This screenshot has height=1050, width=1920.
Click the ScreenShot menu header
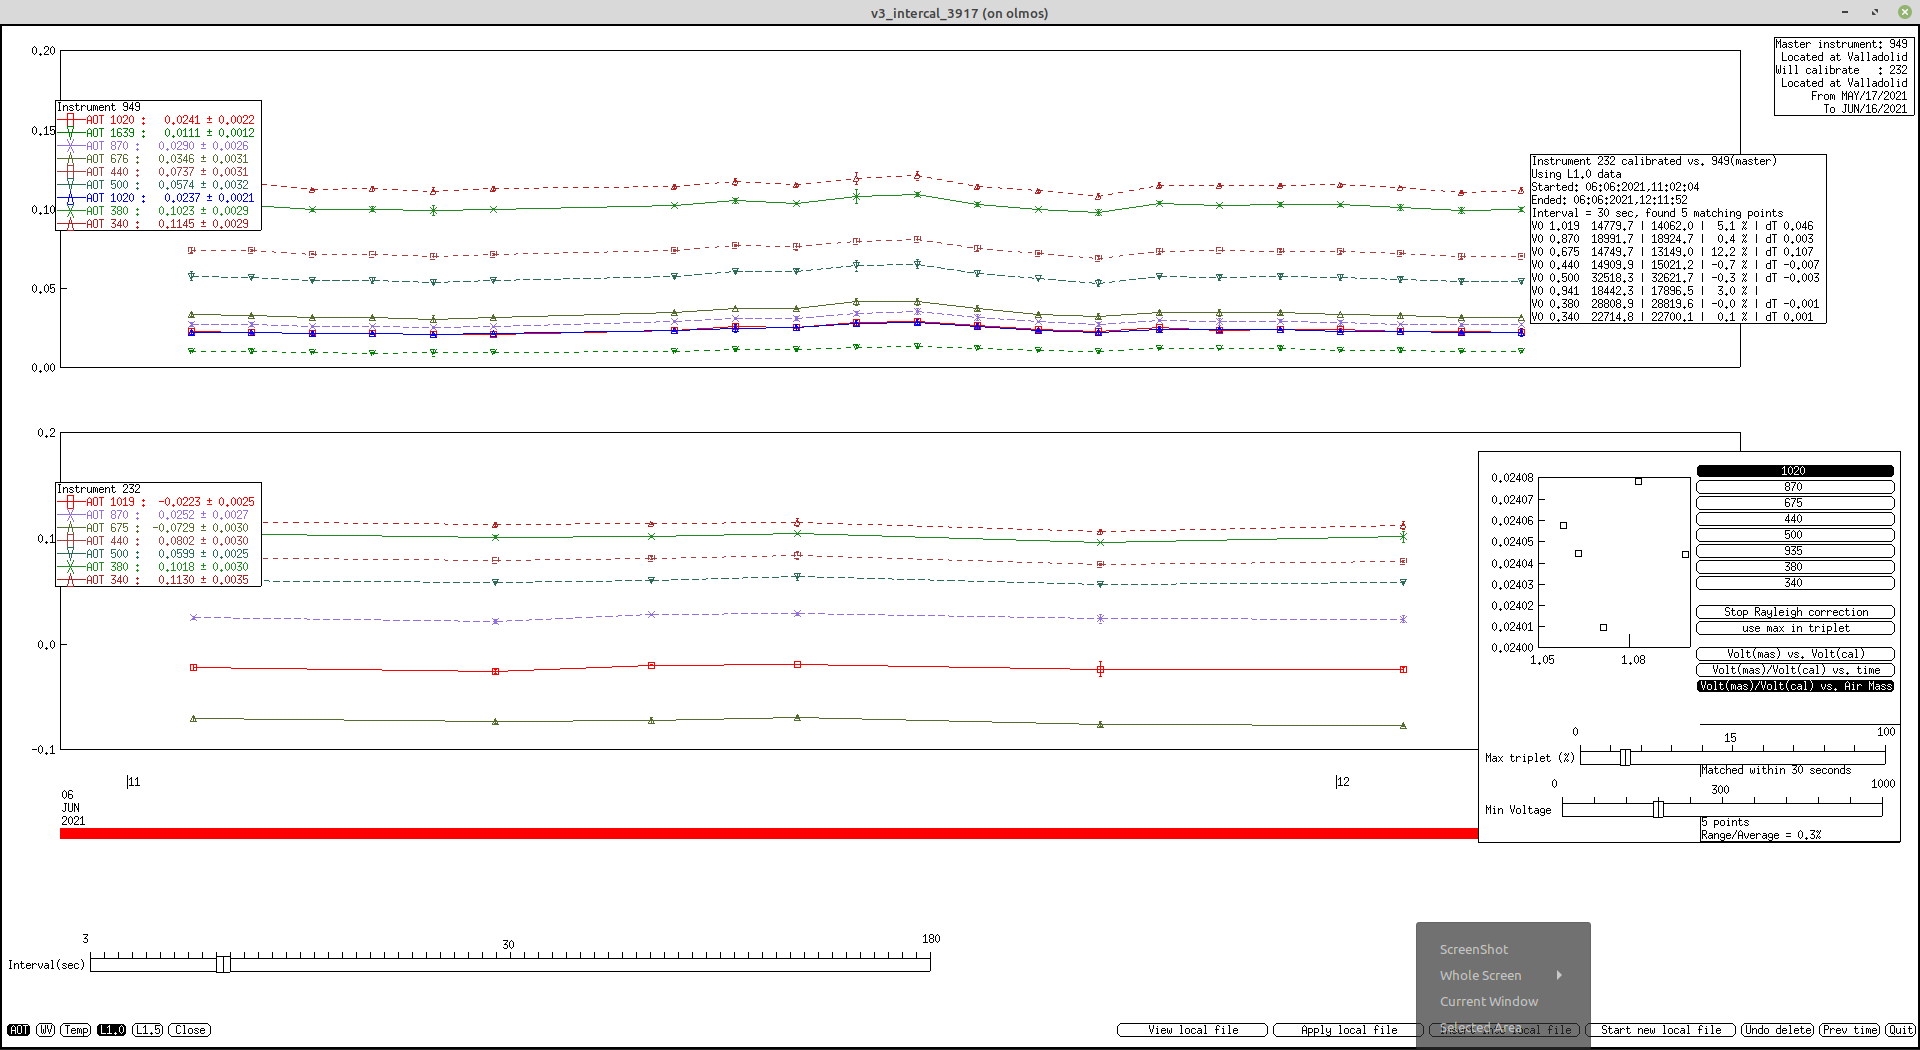tap(1473, 950)
